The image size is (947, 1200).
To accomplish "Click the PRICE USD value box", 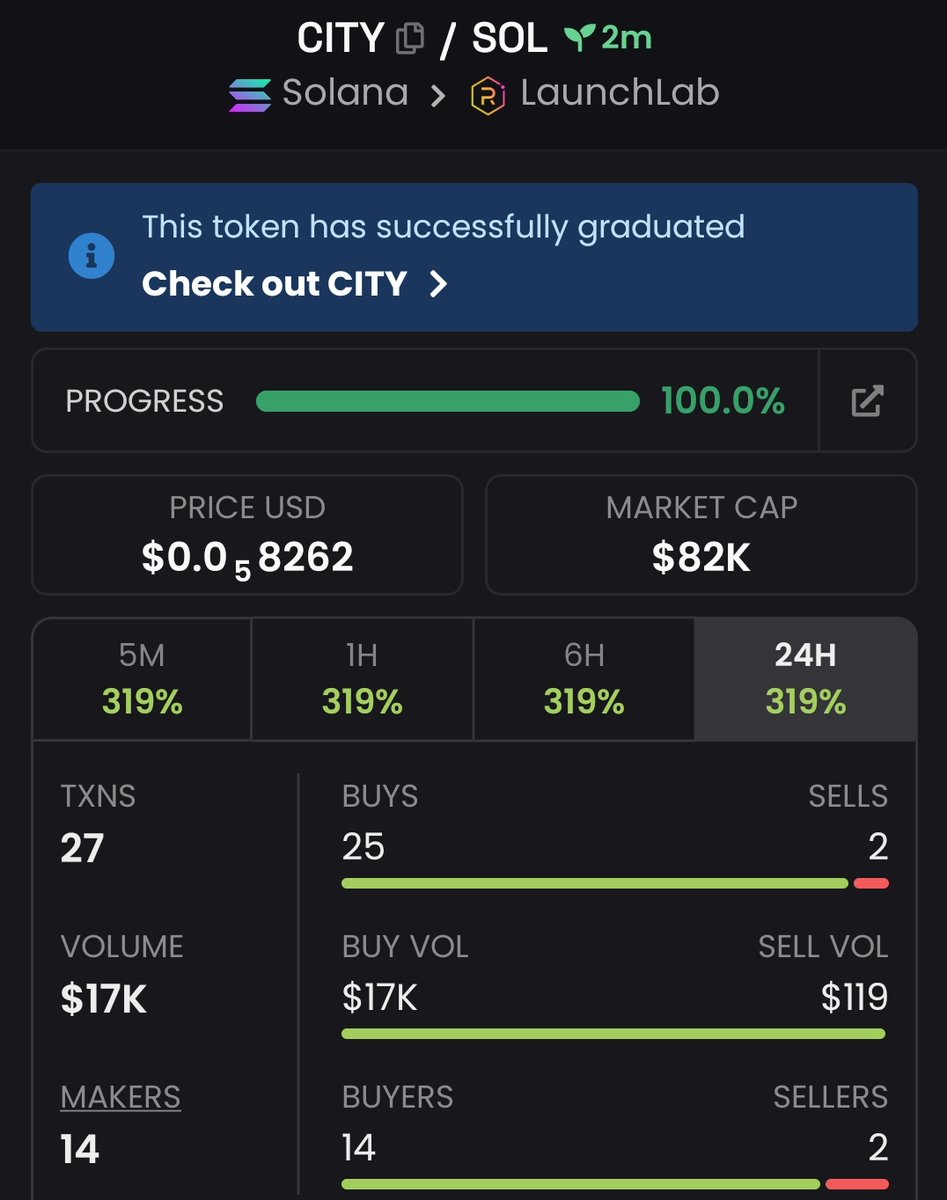I will coord(247,535).
